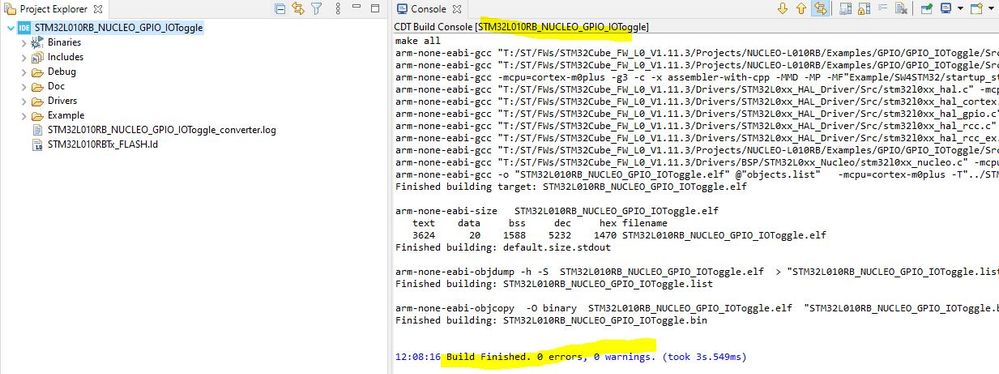Expand the Example folder

click(24, 116)
